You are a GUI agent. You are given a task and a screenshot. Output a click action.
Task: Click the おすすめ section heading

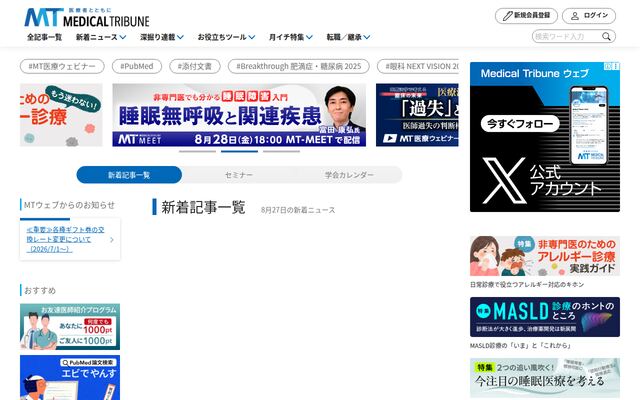click(x=40, y=291)
